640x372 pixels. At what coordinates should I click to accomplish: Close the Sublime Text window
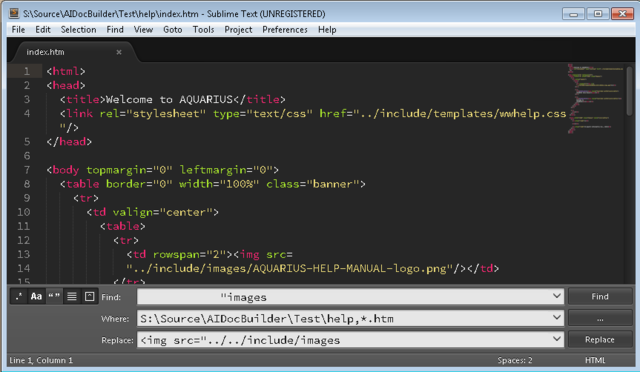pos(622,14)
